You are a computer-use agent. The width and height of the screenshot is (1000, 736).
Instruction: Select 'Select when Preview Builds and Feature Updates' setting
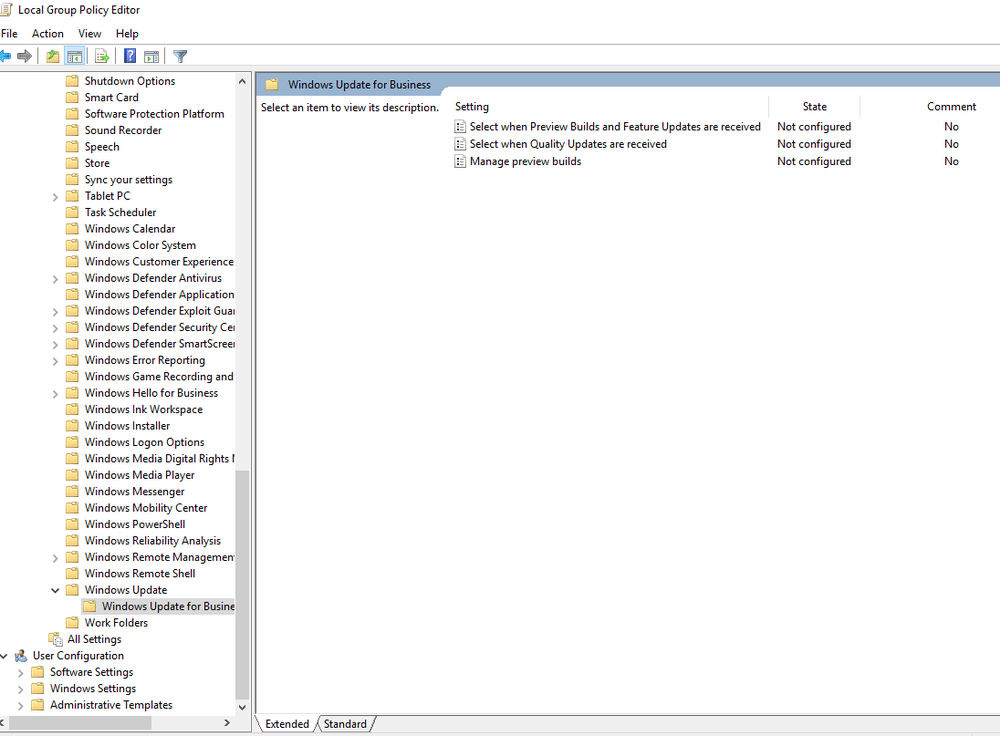[615, 126]
